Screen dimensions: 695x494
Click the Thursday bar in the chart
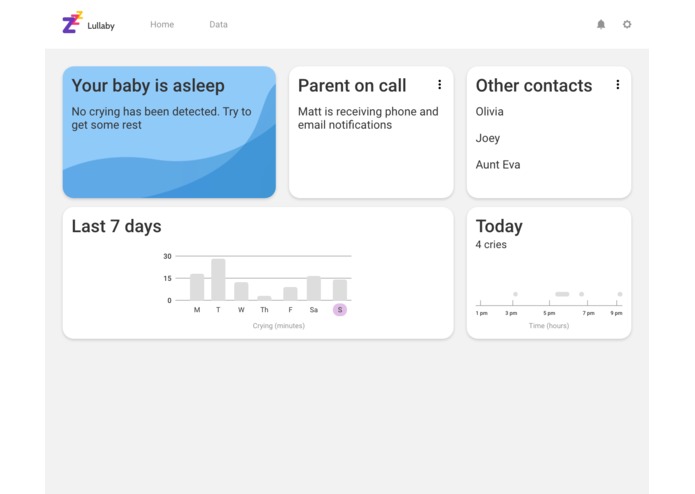tap(264, 298)
